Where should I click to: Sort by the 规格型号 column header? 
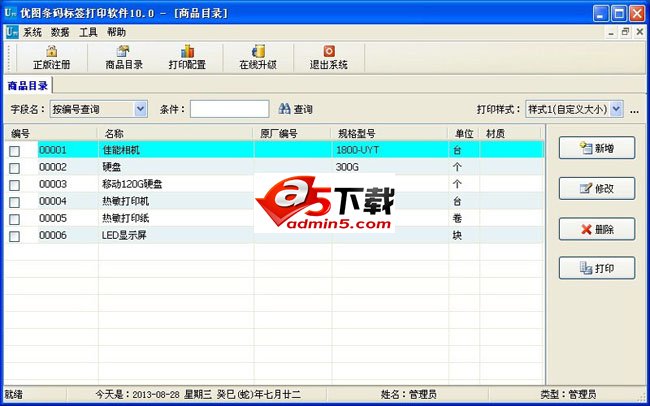[389, 134]
